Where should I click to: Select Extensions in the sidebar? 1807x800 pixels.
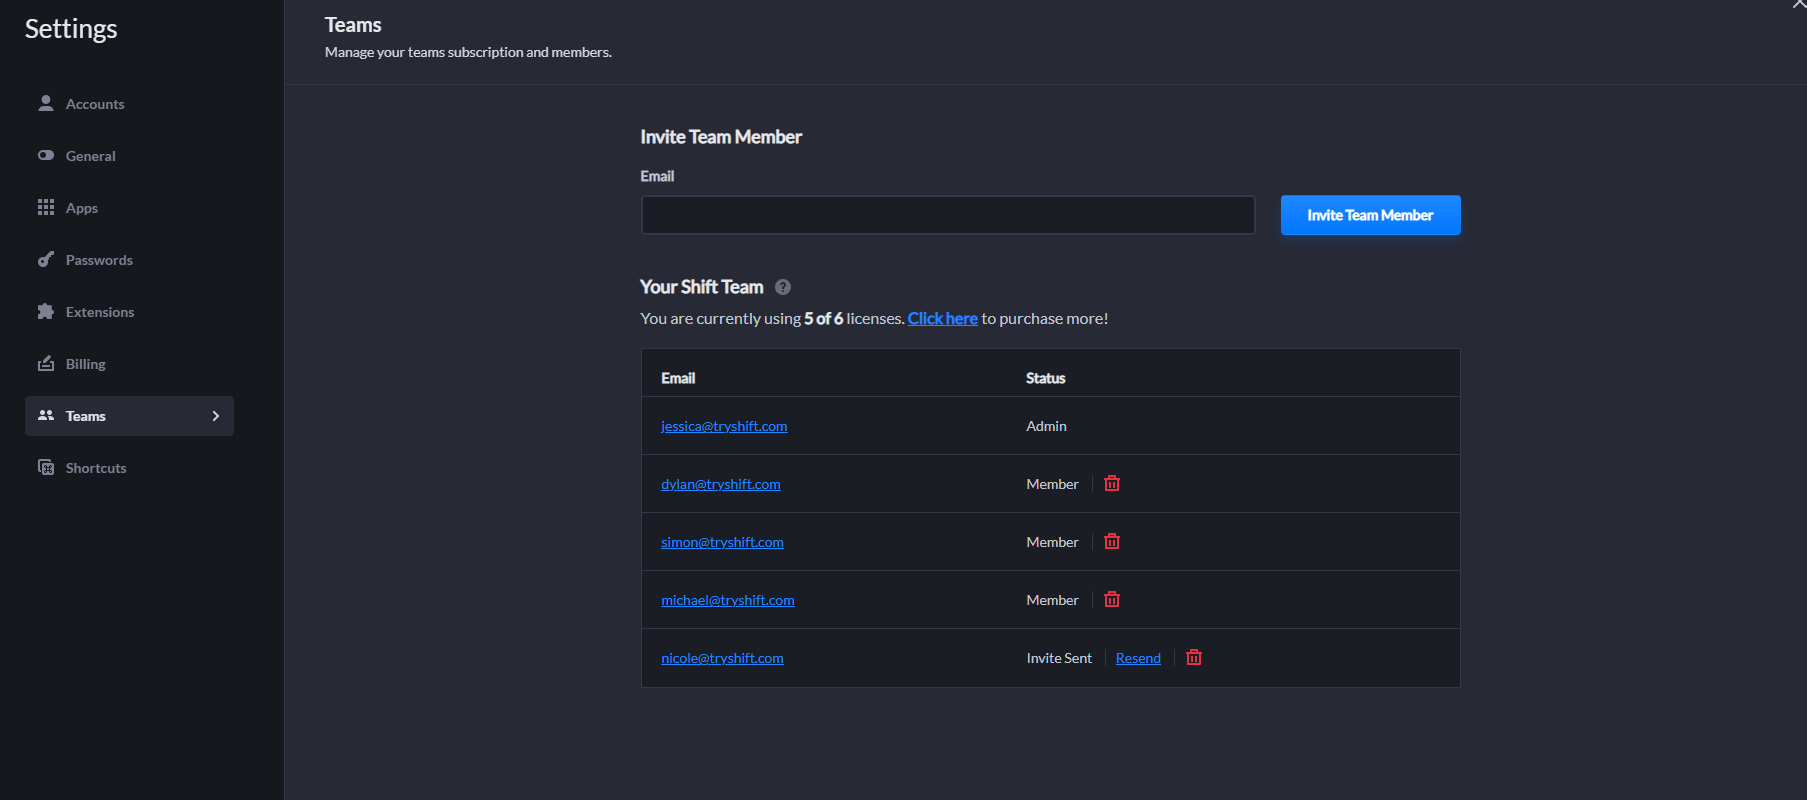pos(99,312)
